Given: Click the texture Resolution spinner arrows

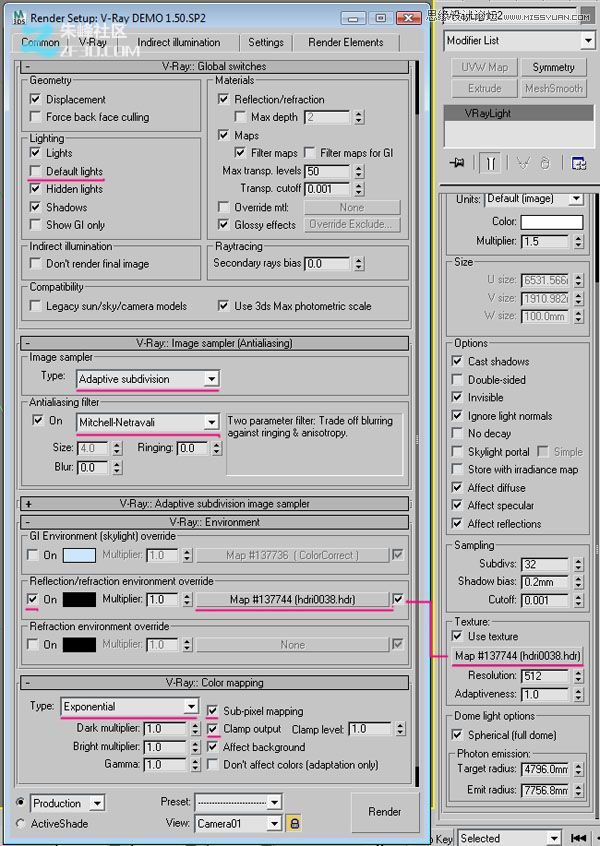Looking at the screenshot, I should pyautogui.click(x=578, y=676).
